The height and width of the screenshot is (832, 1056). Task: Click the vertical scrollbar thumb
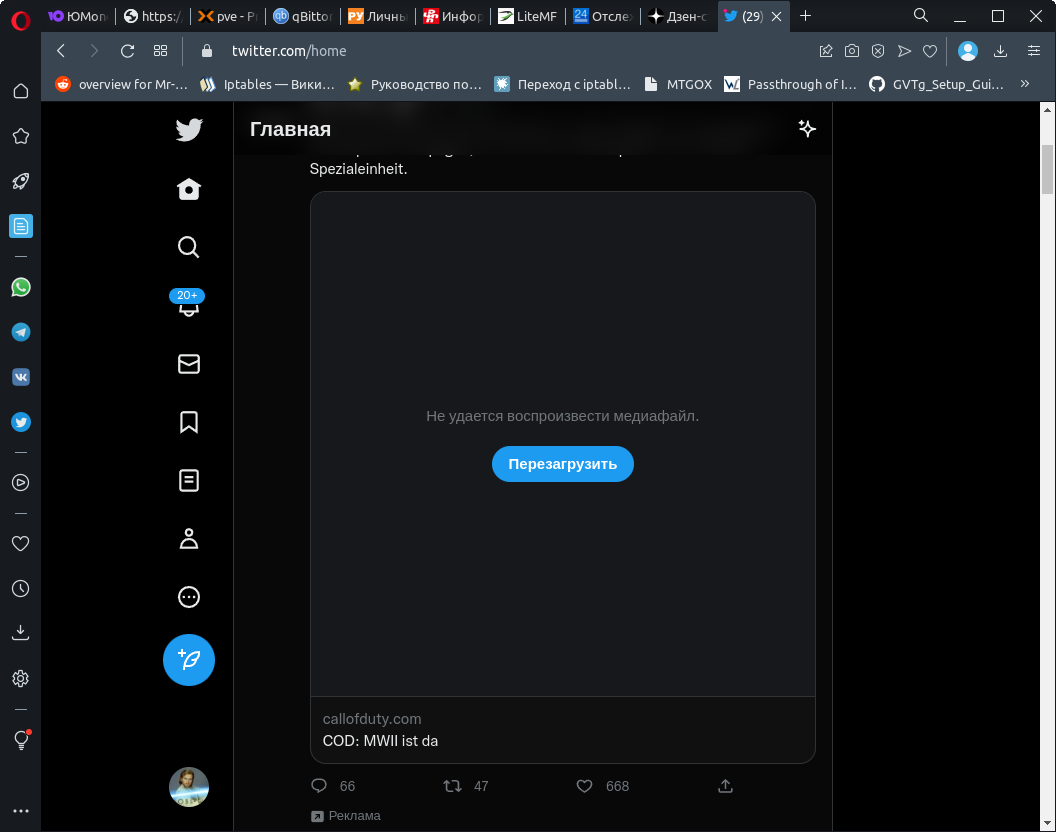(1047, 169)
